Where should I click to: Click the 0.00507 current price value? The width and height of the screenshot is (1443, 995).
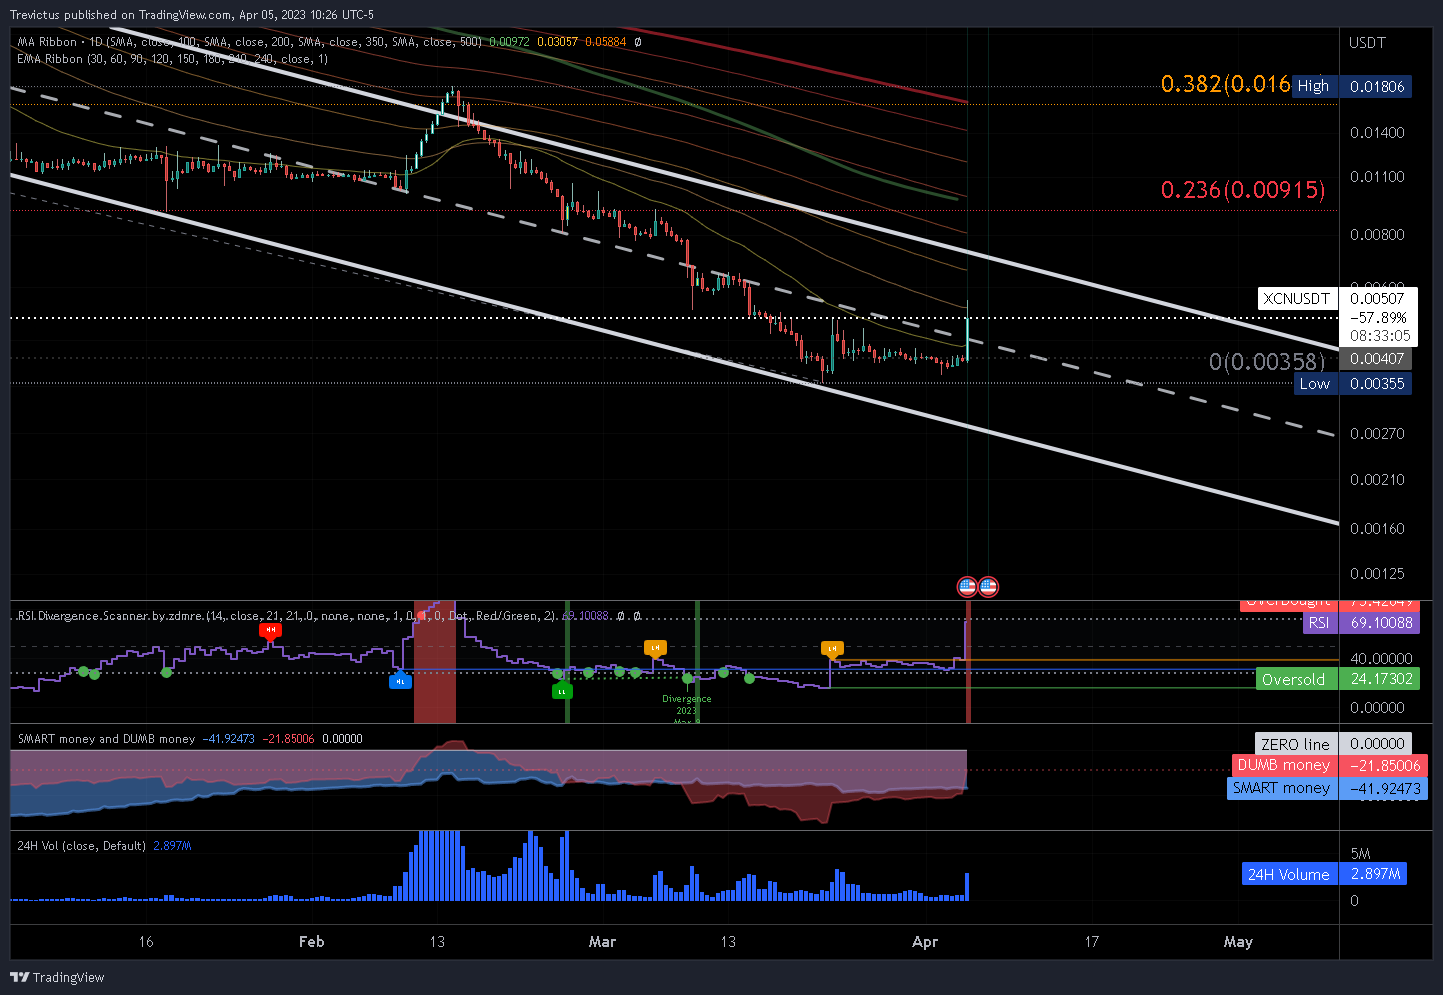[1377, 298]
